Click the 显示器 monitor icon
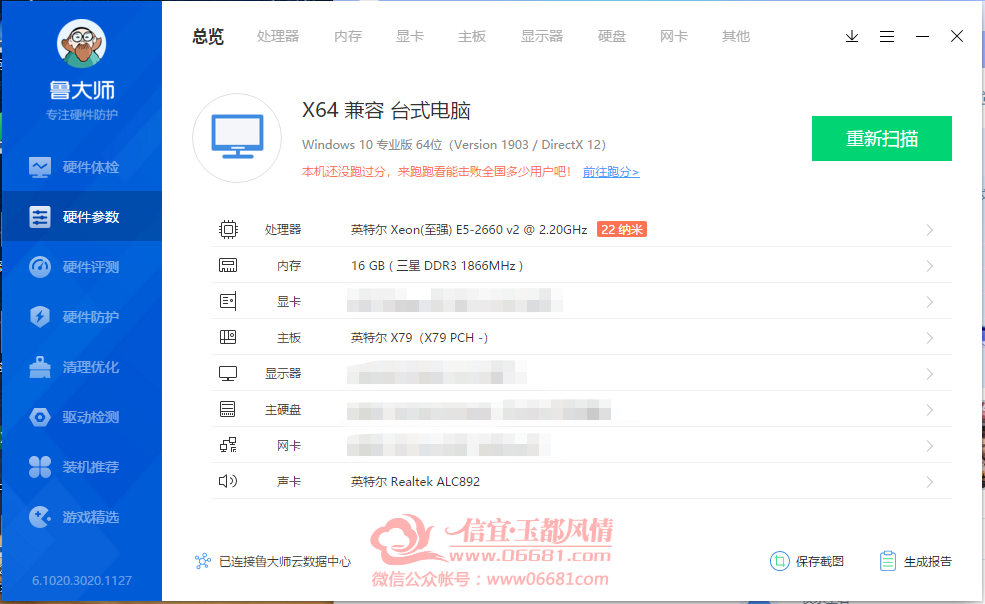The image size is (985, 604). pyautogui.click(x=228, y=373)
